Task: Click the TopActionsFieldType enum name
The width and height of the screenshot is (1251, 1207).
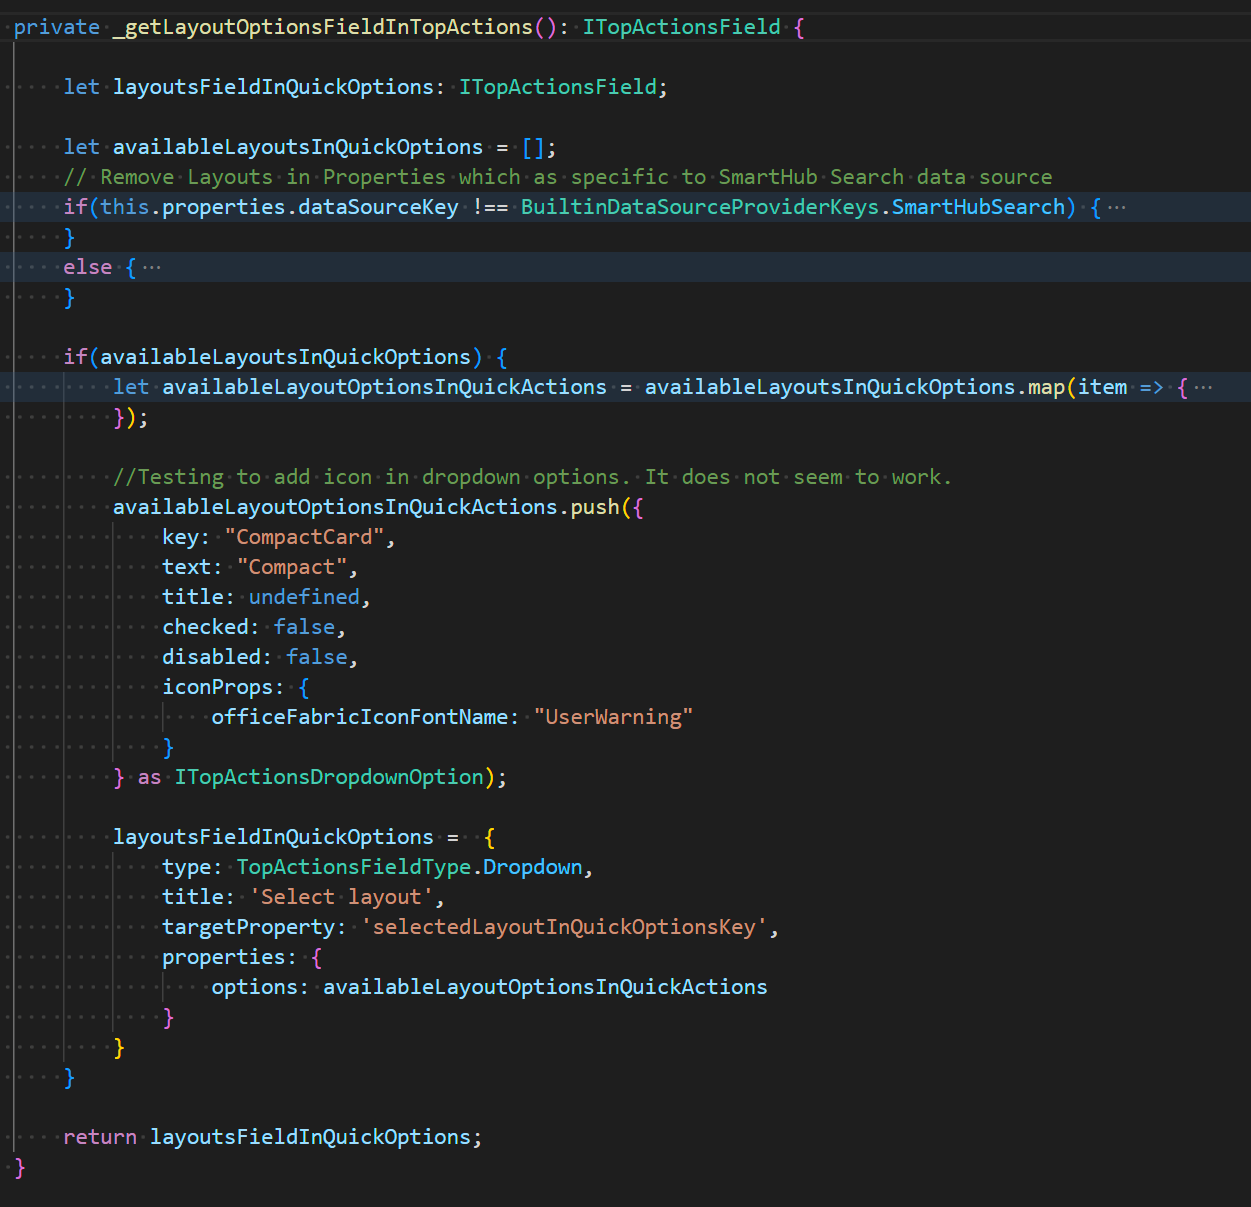Action: pyautogui.click(x=354, y=867)
